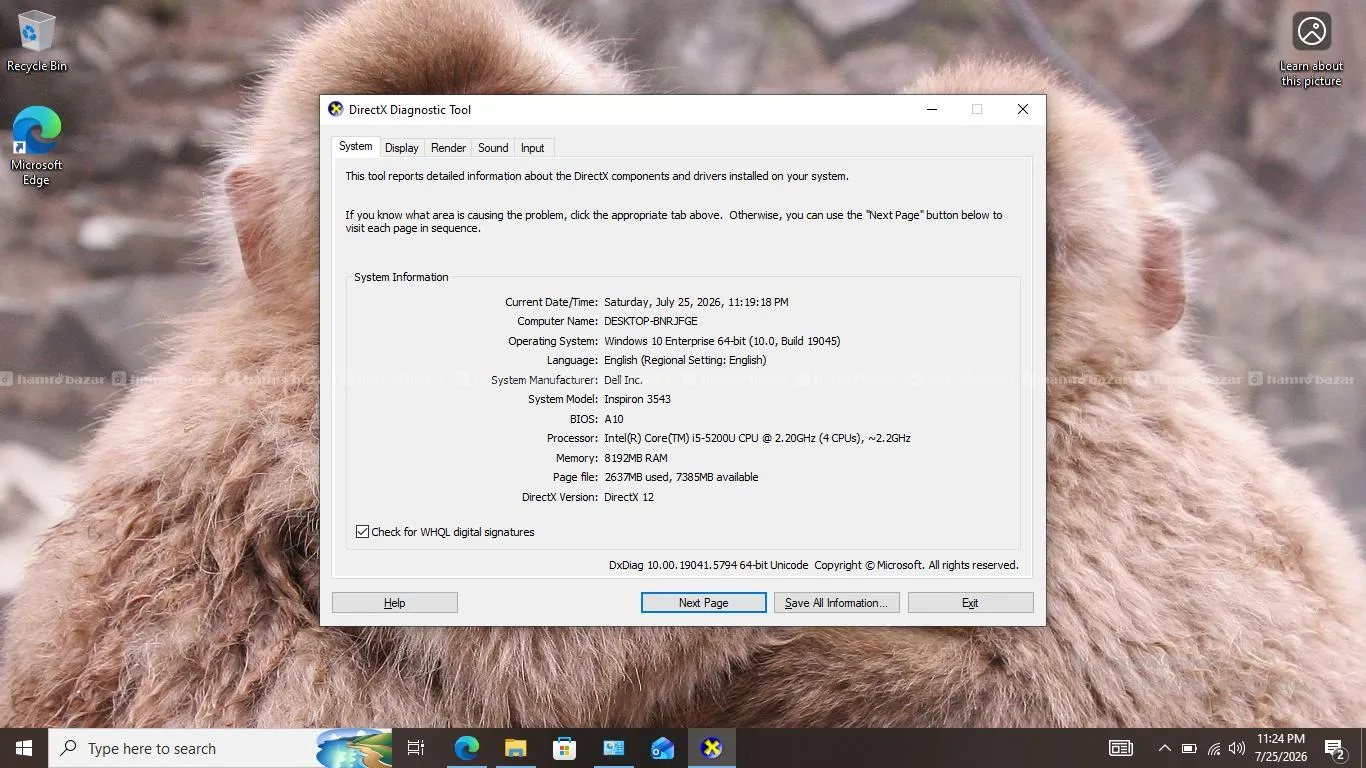1366x768 pixels.
Task: Click the landscape image in the search box
Action: coord(354,748)
